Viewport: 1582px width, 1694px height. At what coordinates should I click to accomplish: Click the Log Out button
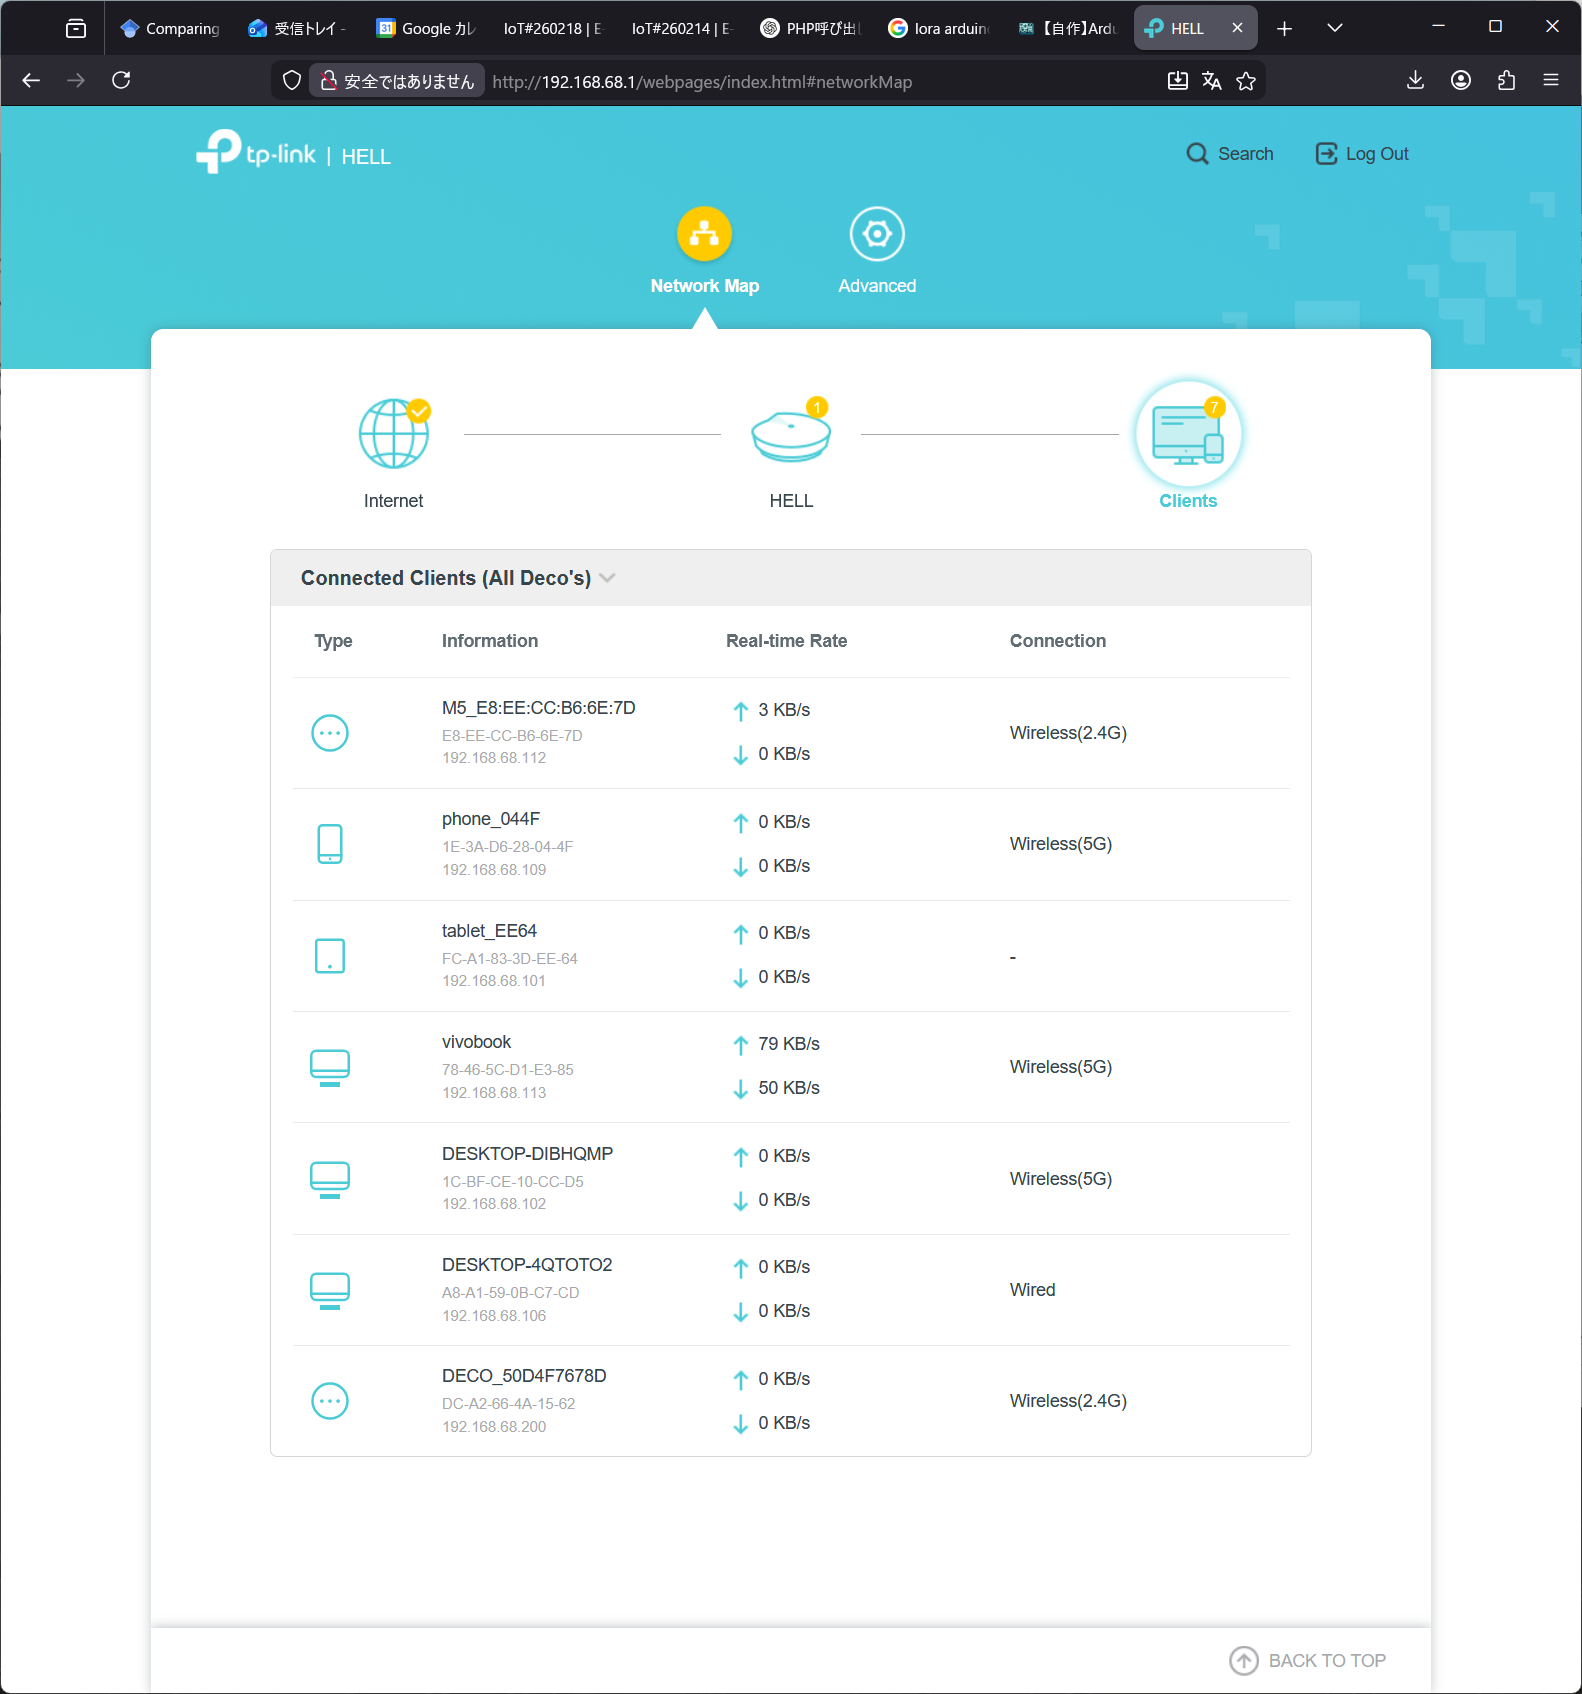click(1361, 154)
